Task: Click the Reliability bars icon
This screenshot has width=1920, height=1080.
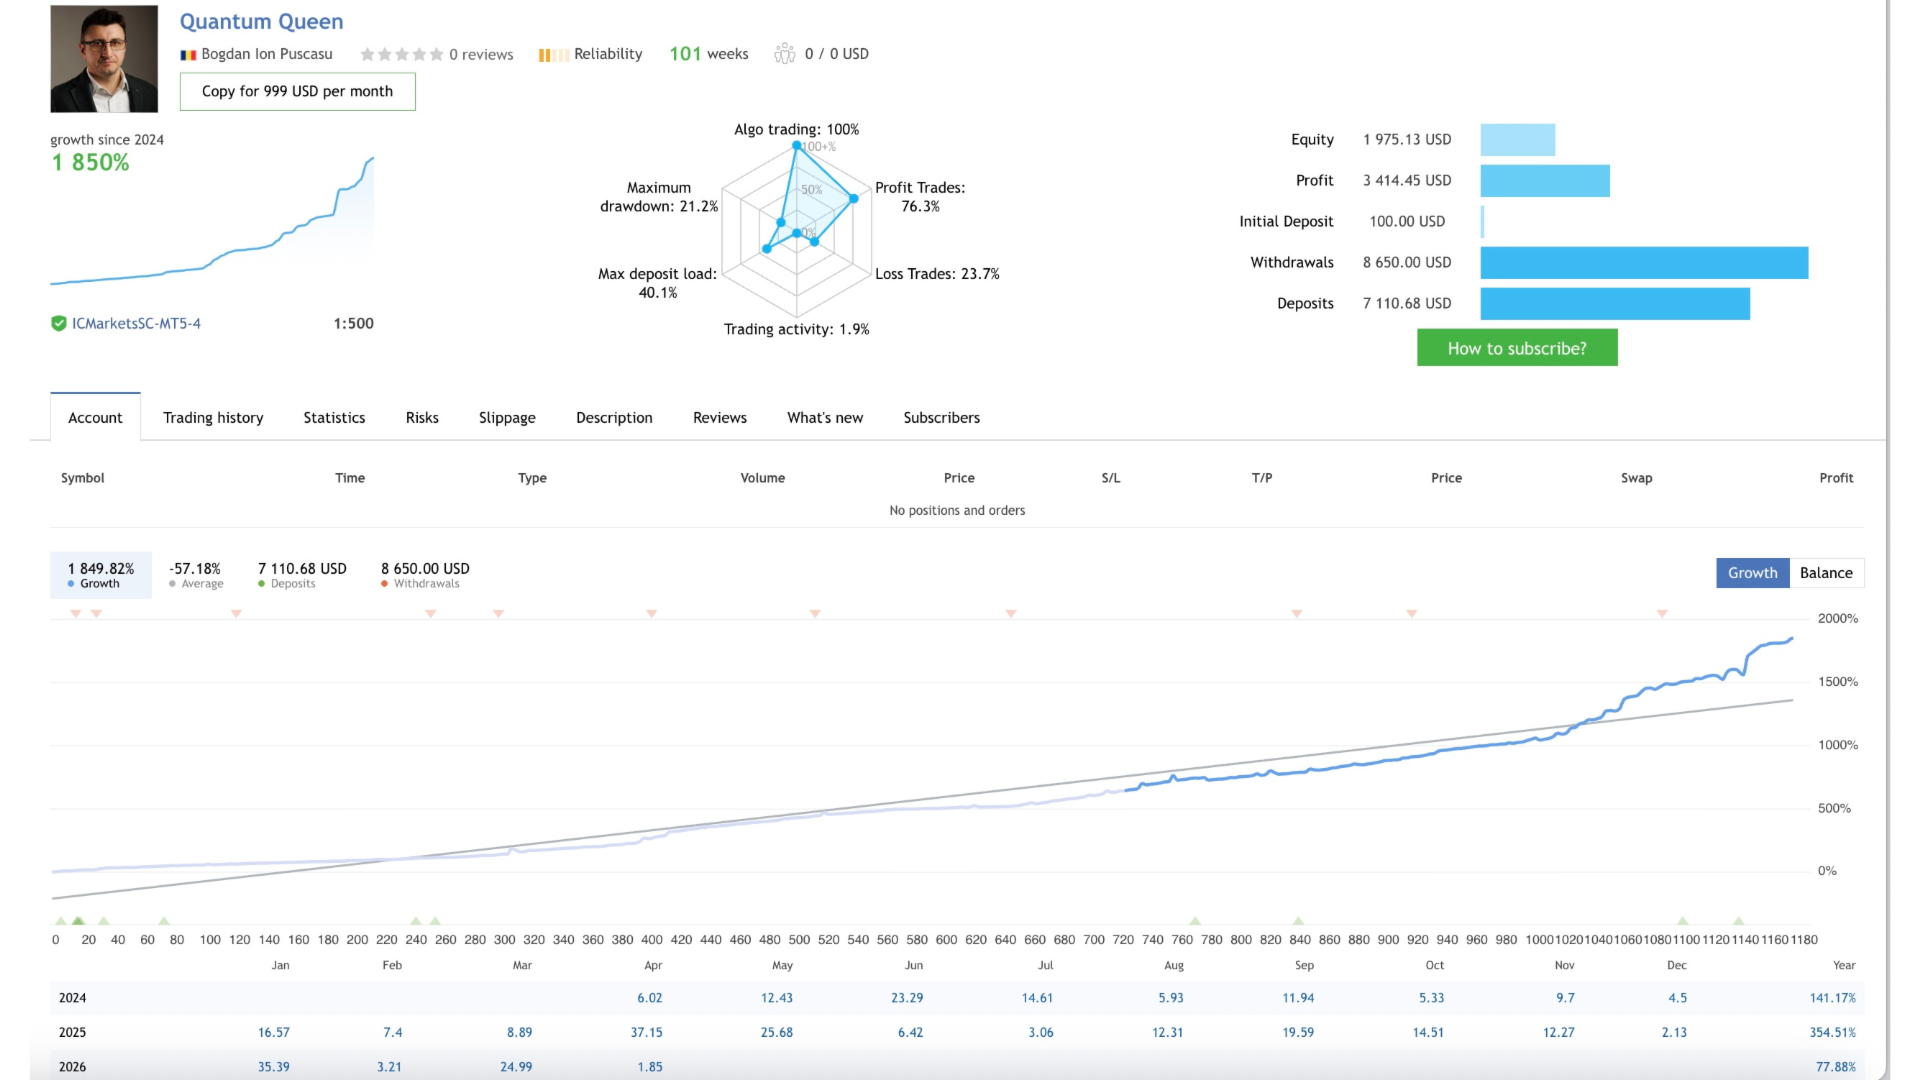Action: (553, 55)
